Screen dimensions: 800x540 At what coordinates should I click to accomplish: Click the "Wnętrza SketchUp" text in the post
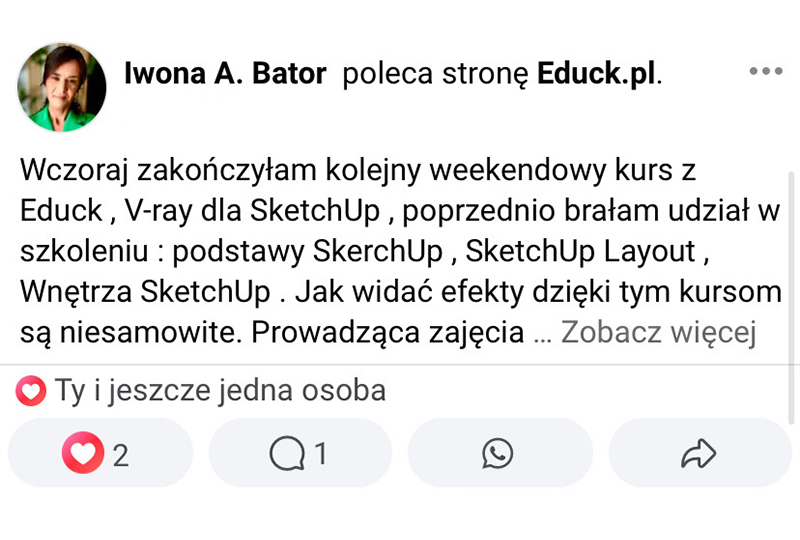pos(145,291)
